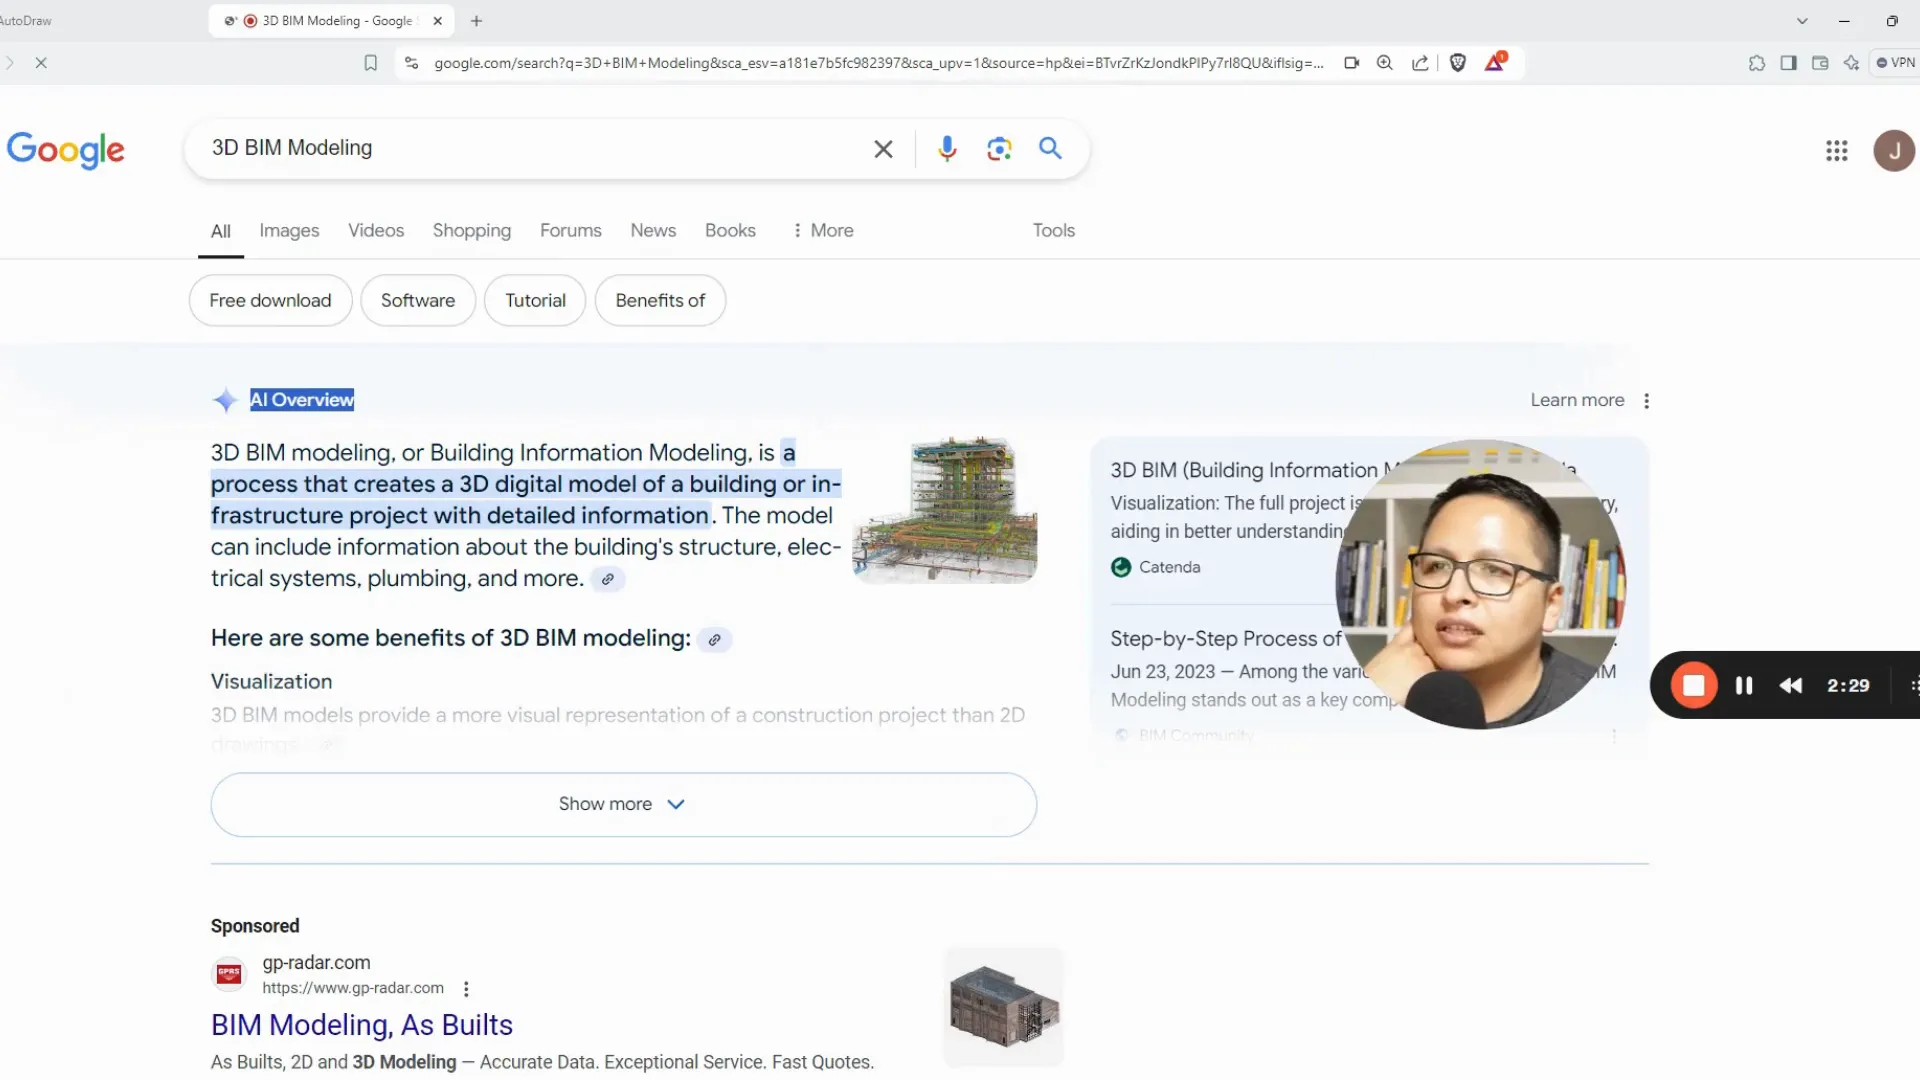Click the gp-radar.com site name
The height and width of the screenshot is (1080, 1920).
point(316,963)
